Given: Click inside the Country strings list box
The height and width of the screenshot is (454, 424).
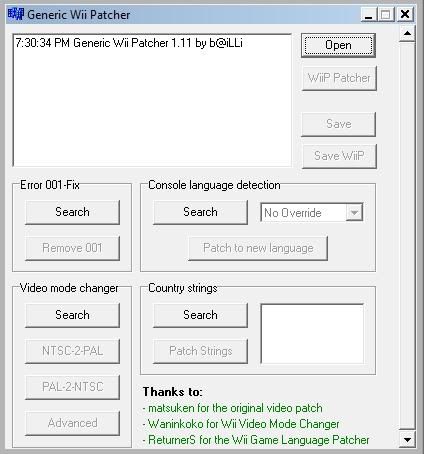Looking at the screenshot, I should coord(312,334).
